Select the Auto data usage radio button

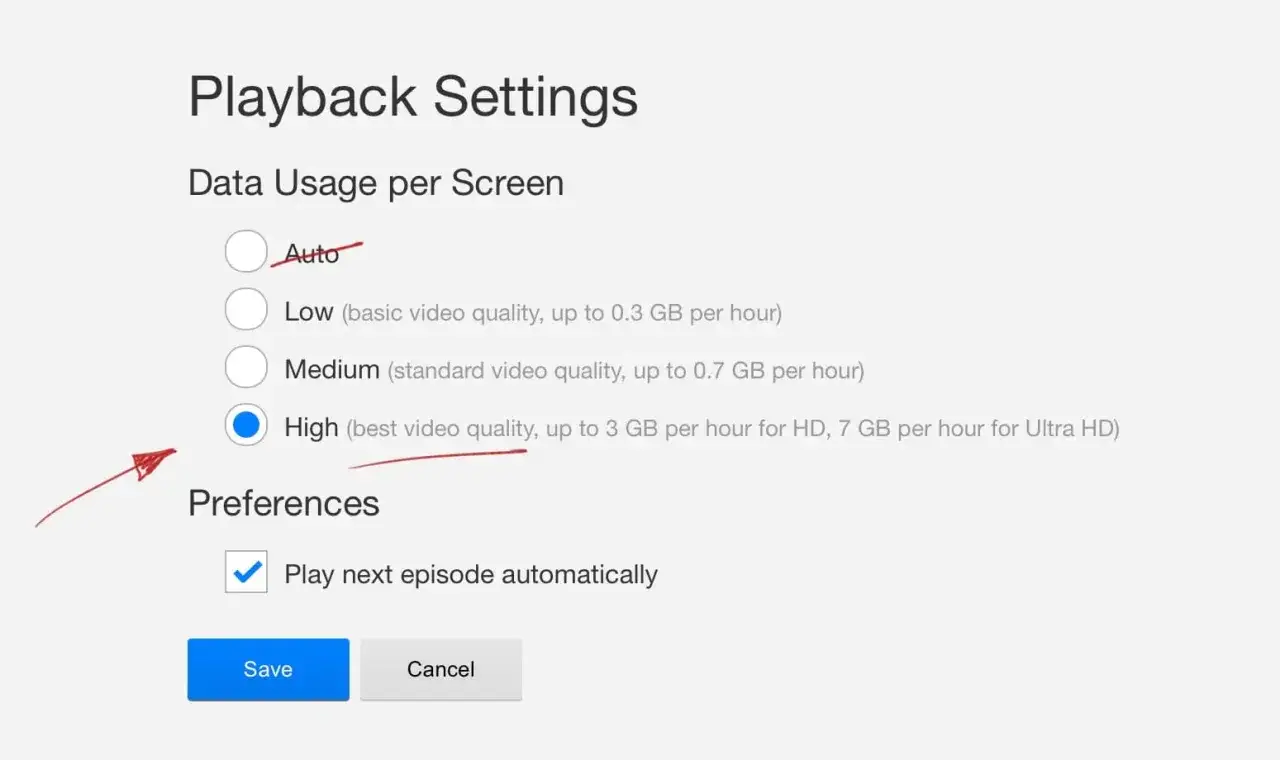point(246,251)
